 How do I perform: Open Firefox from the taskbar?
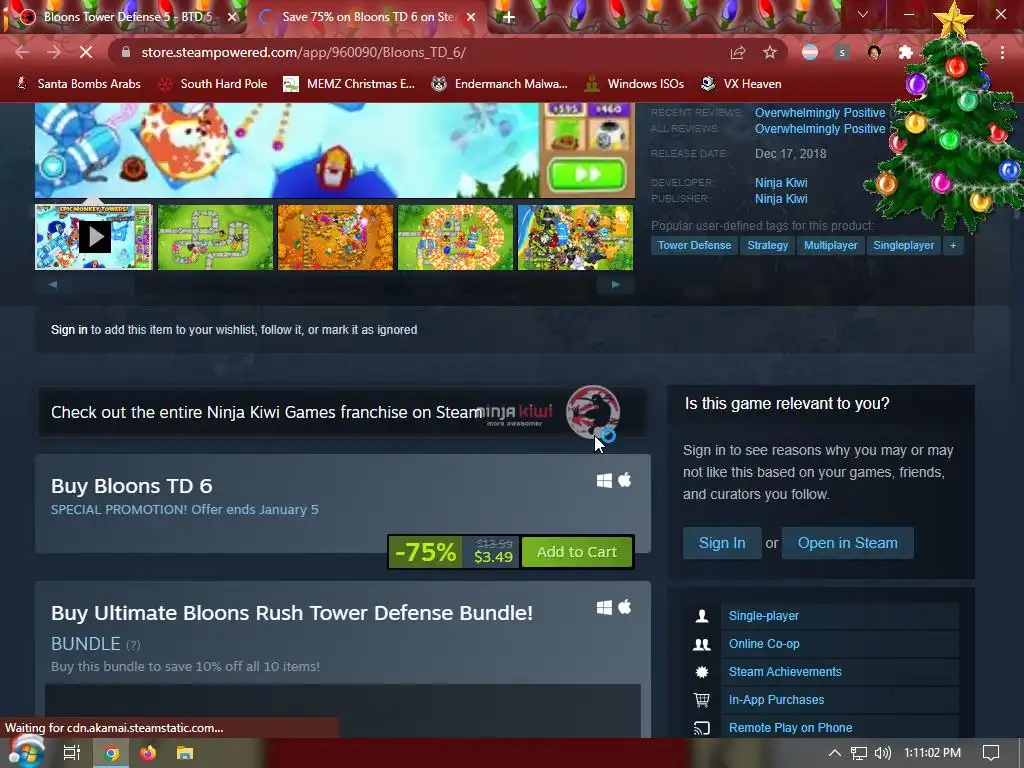tap(148, 753)
